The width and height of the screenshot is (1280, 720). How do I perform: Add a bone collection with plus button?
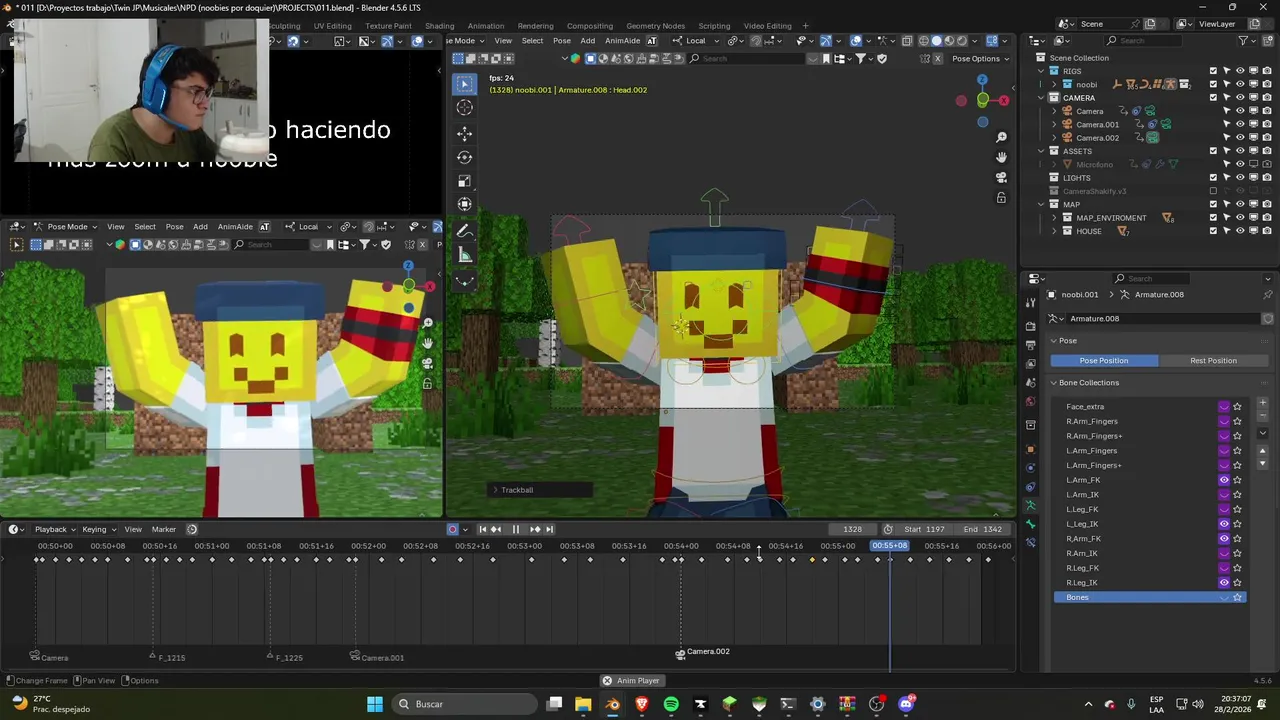click(1262, 403)
